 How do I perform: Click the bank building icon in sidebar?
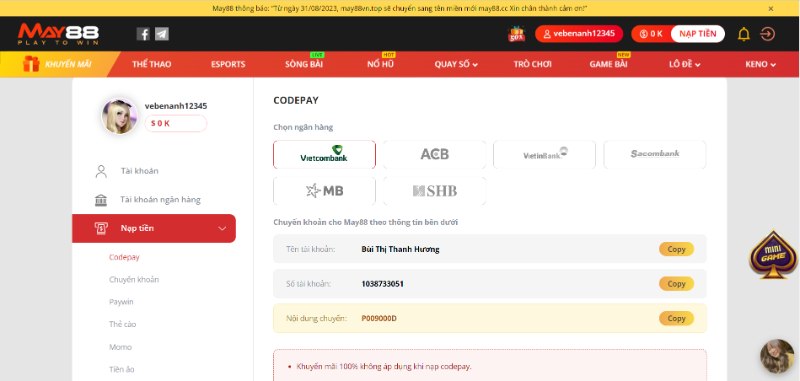click(101, 200)
